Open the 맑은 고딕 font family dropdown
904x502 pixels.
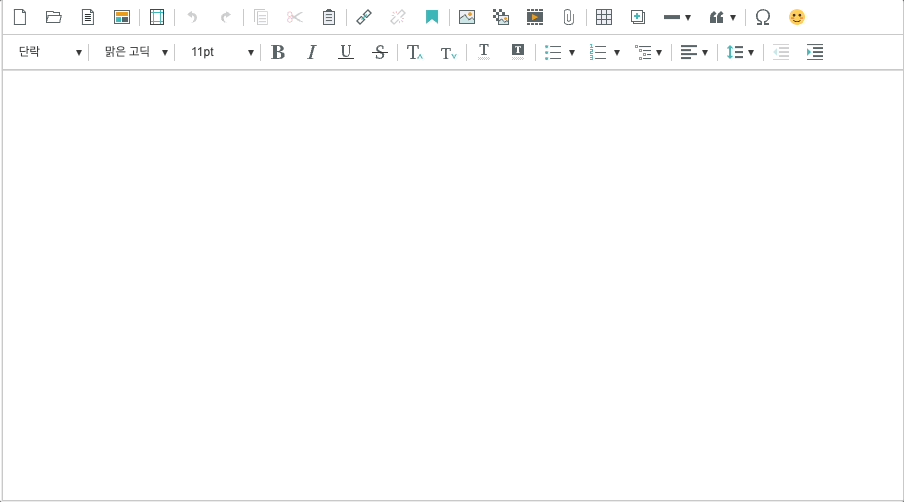coord(135,52)
